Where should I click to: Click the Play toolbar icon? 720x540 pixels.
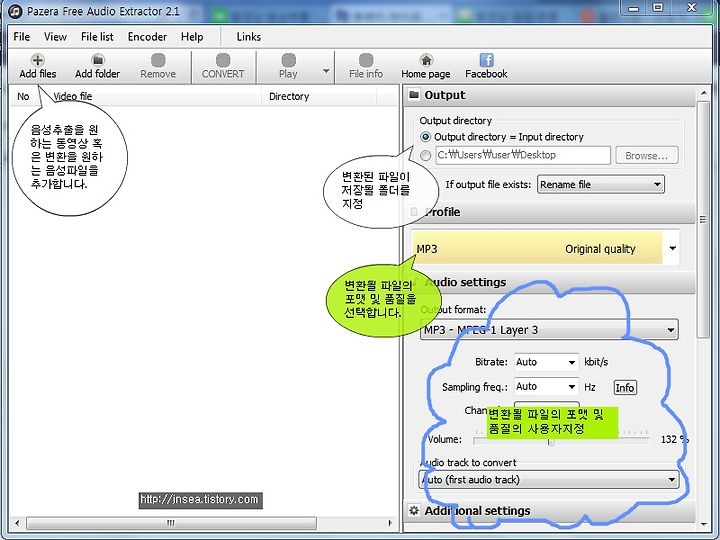point(288,60)
